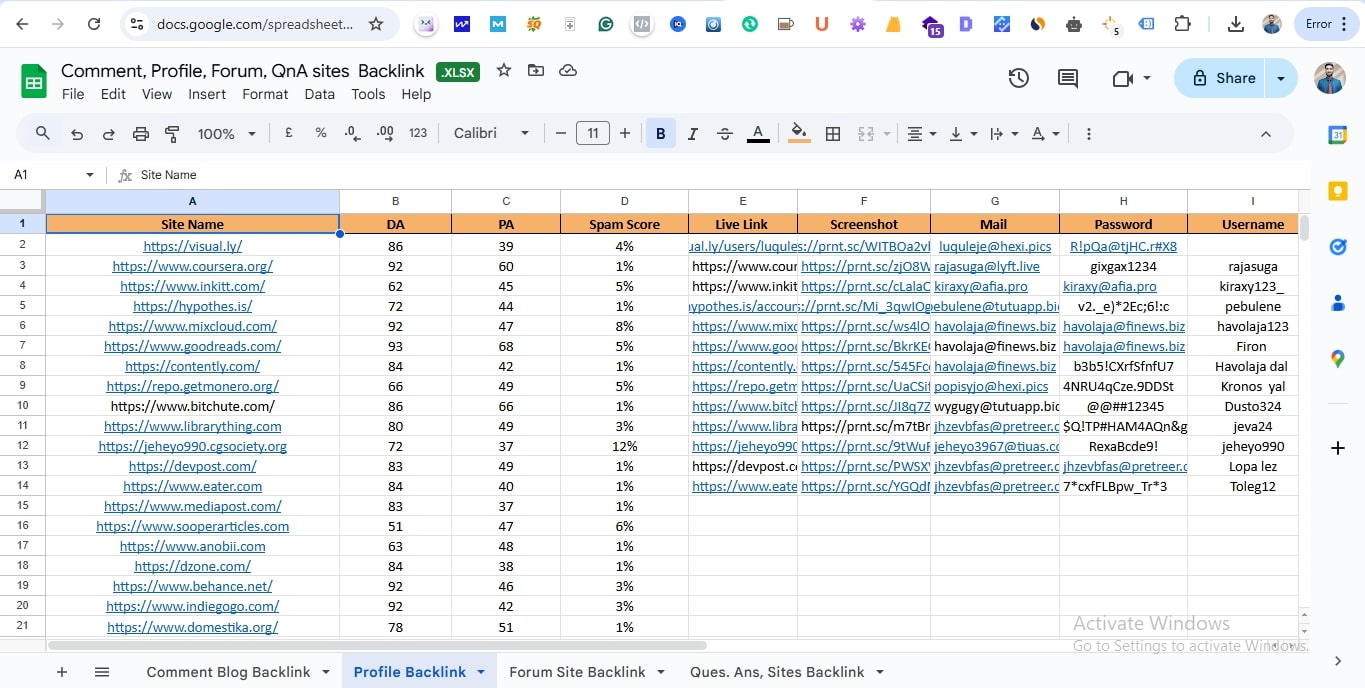Activate the paint format tool
This screenshot has height=688, width=1365.
(x=172, y=134)
